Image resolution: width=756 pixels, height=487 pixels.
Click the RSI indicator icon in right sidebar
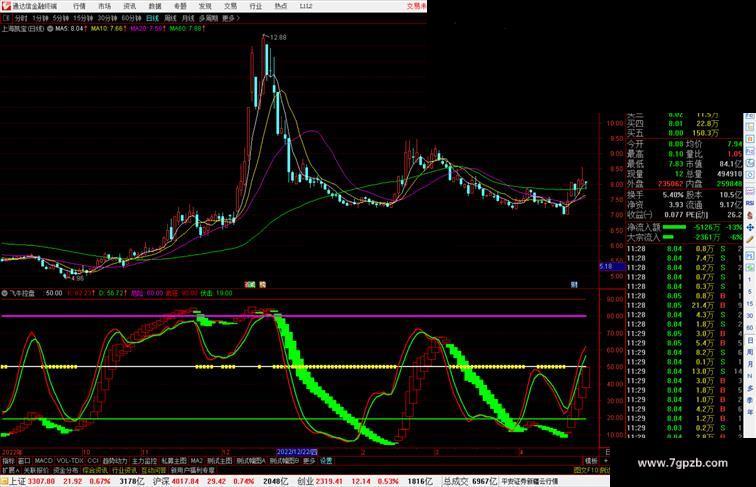(x=750, y=203)
